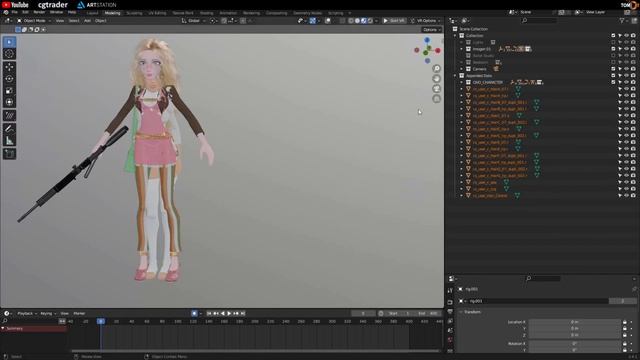Toggle snapping magnet in header
640x360 pixels.
click(x=224, y=20)
